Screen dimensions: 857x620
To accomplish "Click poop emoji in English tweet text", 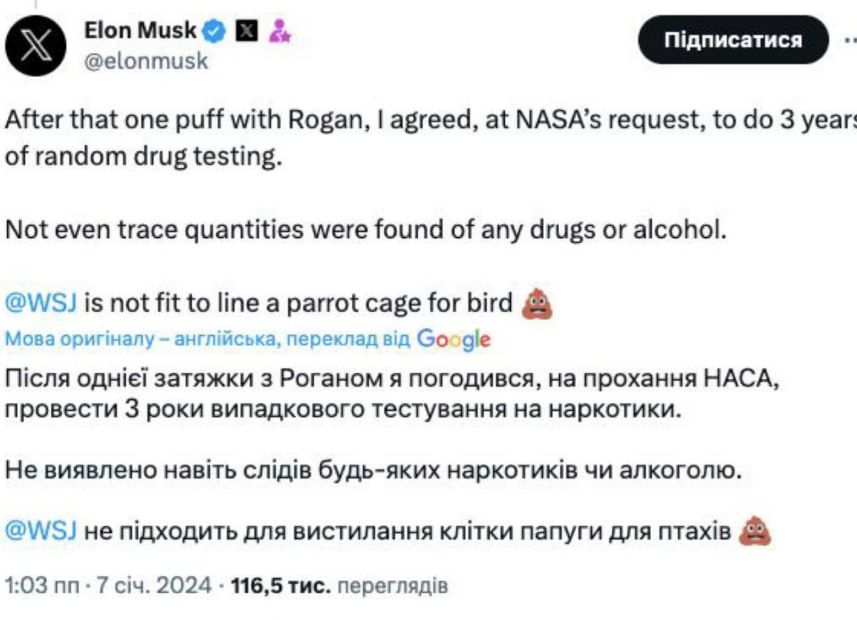I will click(538, 302).
